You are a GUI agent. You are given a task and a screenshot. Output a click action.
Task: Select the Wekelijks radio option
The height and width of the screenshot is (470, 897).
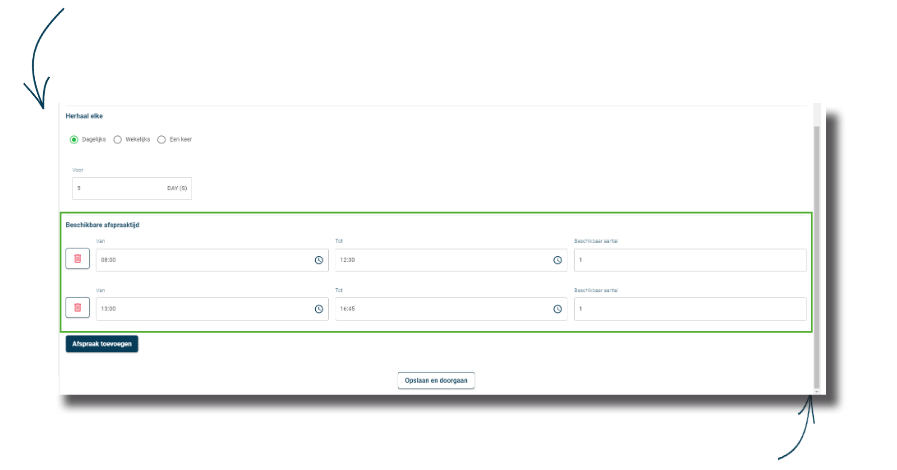[117, 139]
